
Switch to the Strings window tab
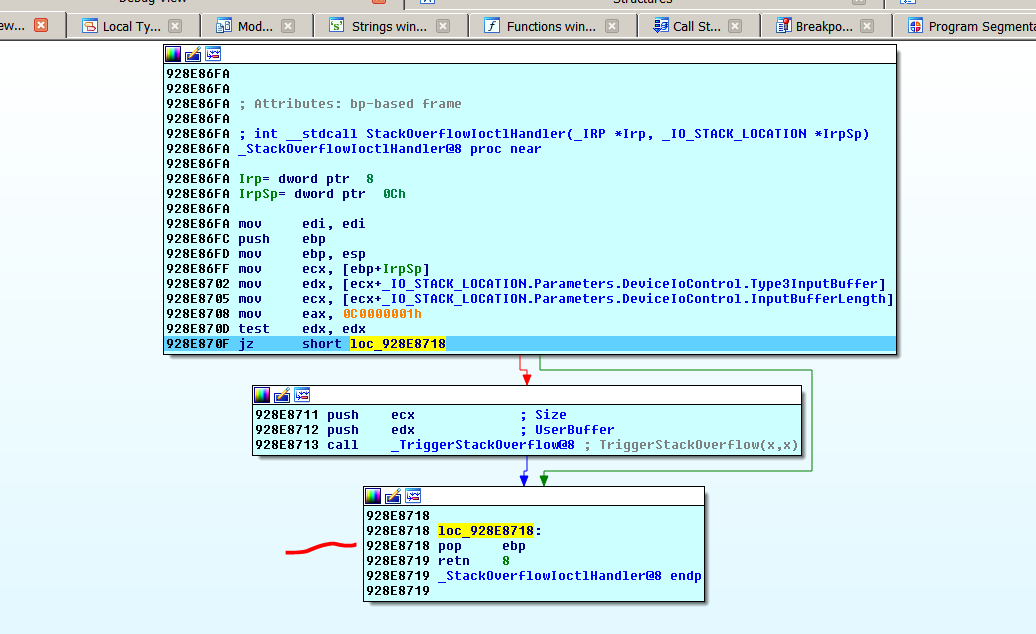388,27
